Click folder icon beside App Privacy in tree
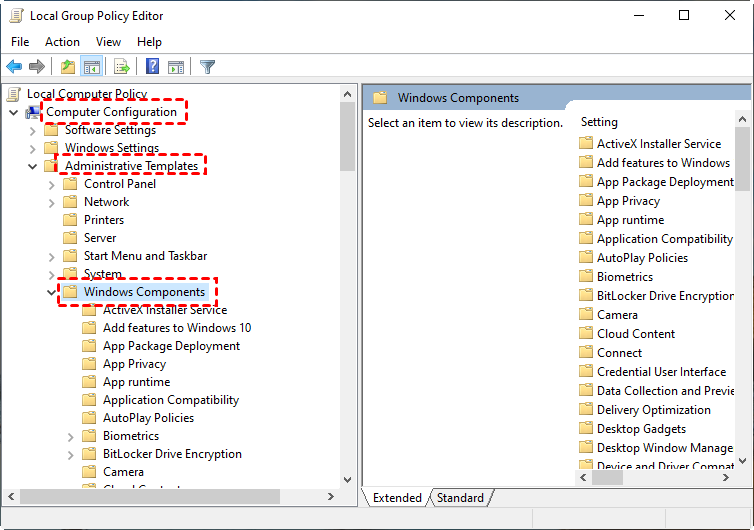This screenshot has width=754, height=530. (89, 364)
